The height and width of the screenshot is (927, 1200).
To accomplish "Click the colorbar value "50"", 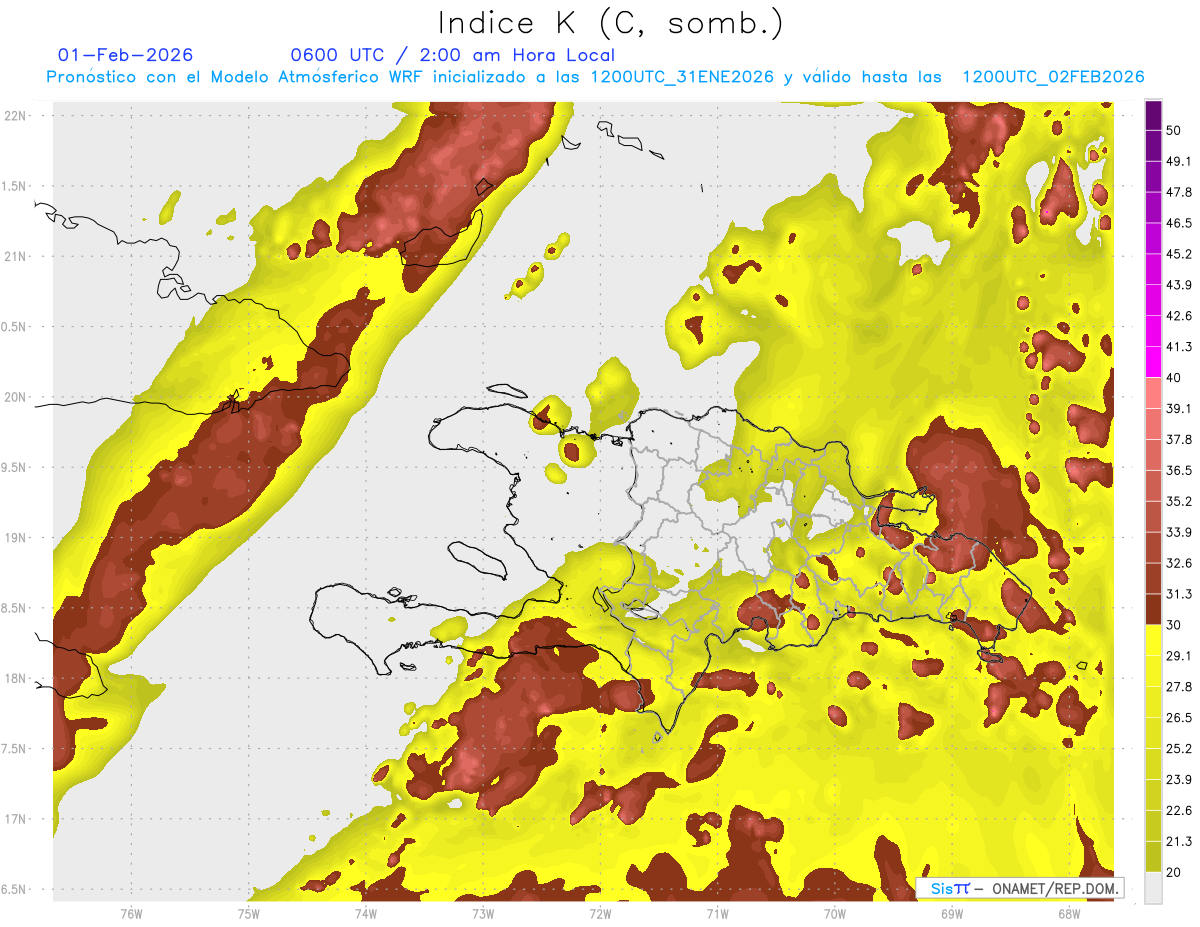I will [1175, 131].
